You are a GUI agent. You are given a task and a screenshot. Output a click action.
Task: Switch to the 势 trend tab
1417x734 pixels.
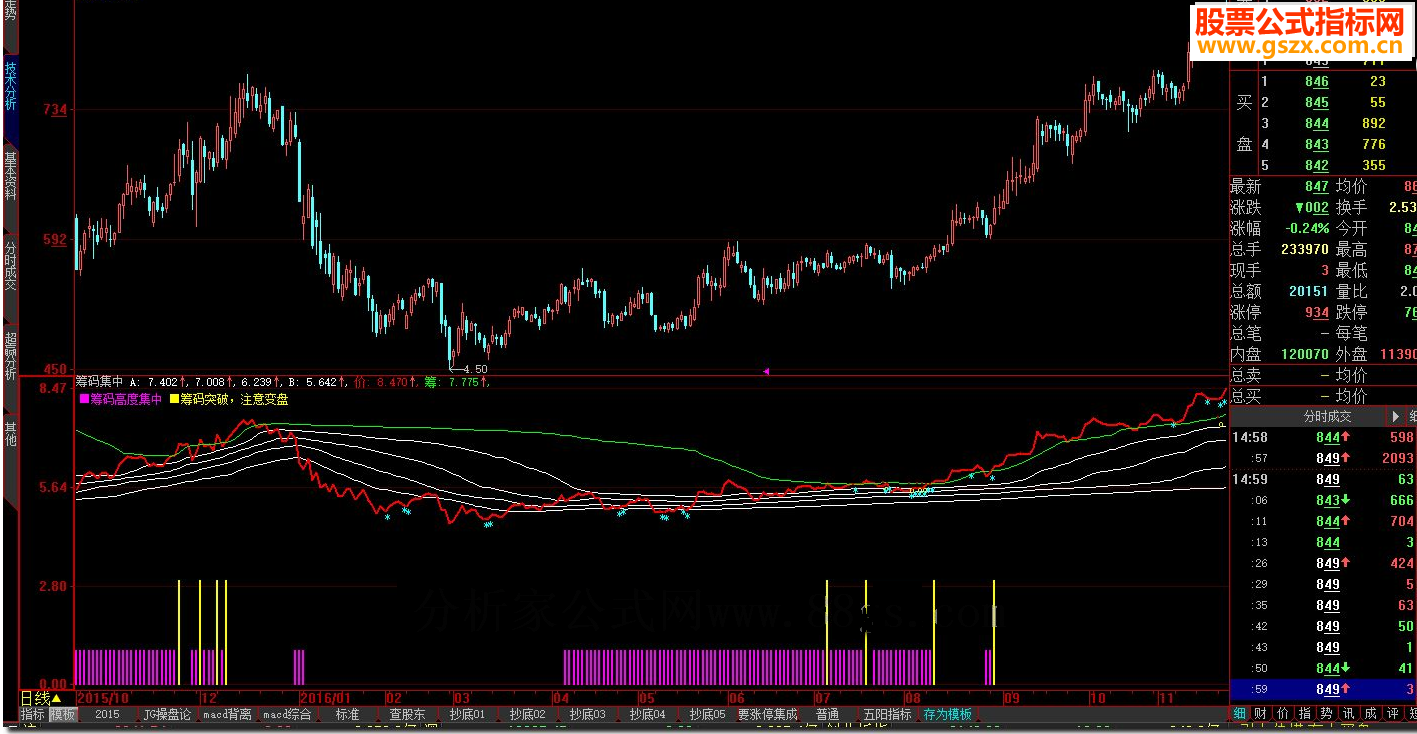click(1326, 713)
